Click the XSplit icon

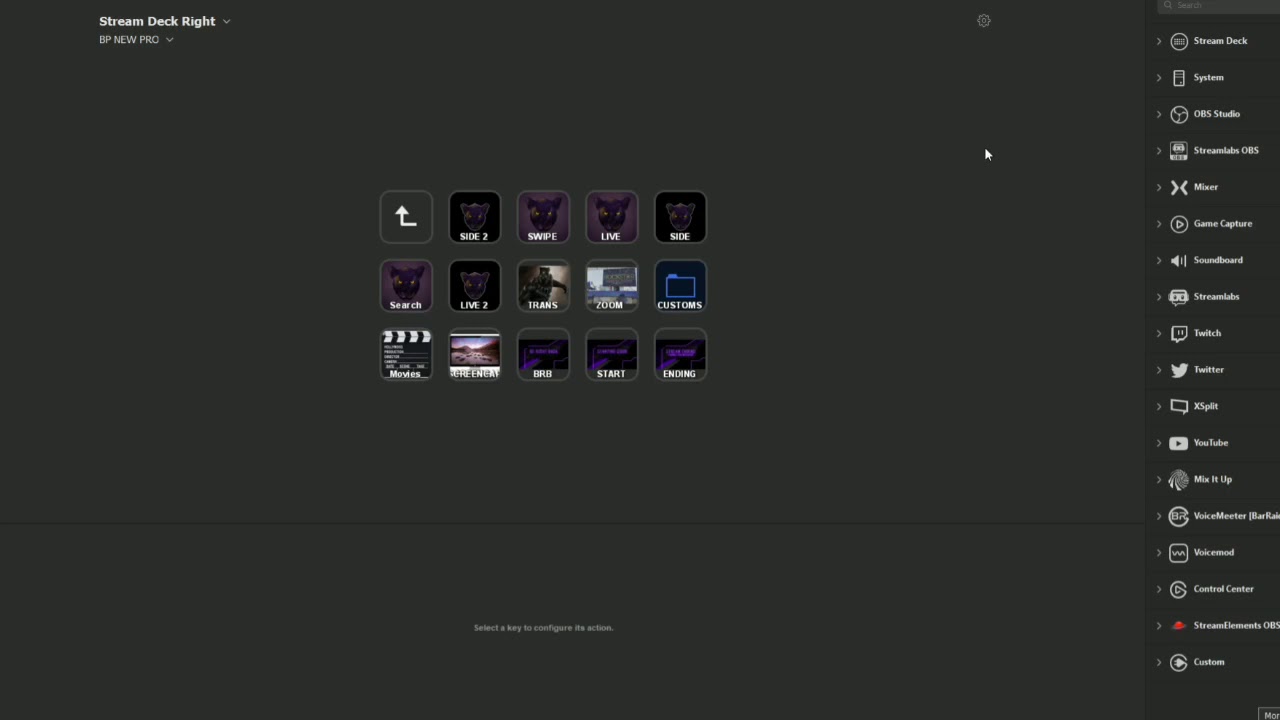click(x=1179, y=406)
